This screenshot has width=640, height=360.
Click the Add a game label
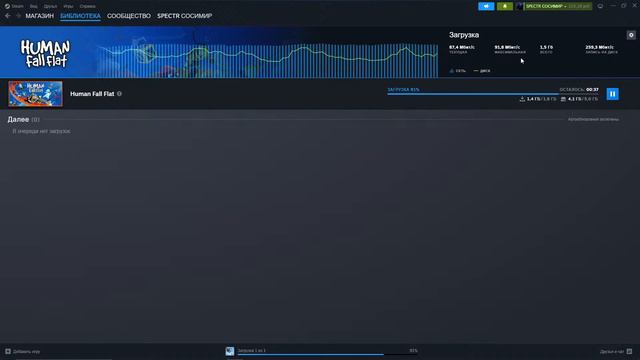pos(27,351)
